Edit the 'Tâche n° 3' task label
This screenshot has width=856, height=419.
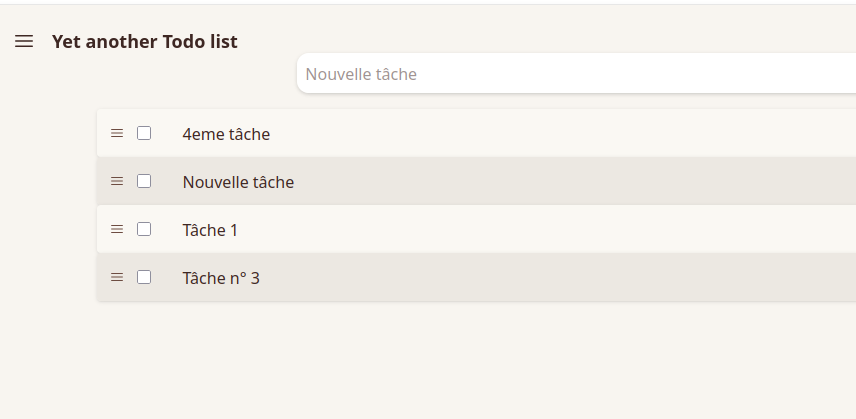(221, 278)
